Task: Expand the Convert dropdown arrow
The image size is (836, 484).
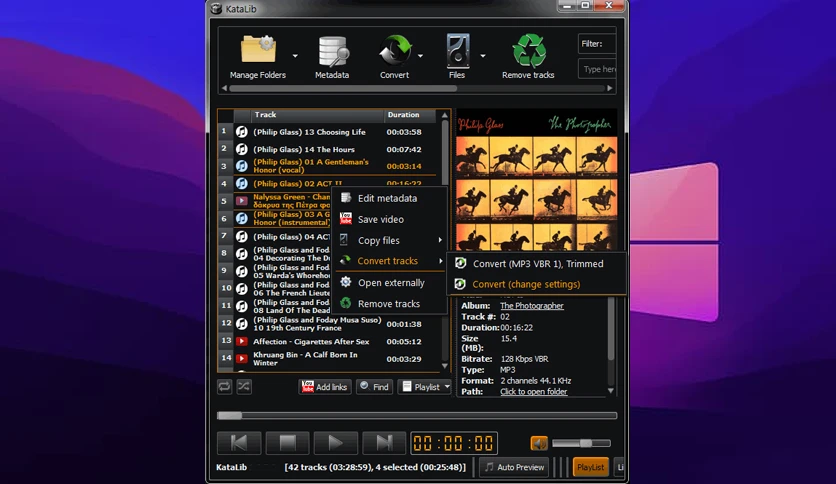Action: tap(421, 56)
